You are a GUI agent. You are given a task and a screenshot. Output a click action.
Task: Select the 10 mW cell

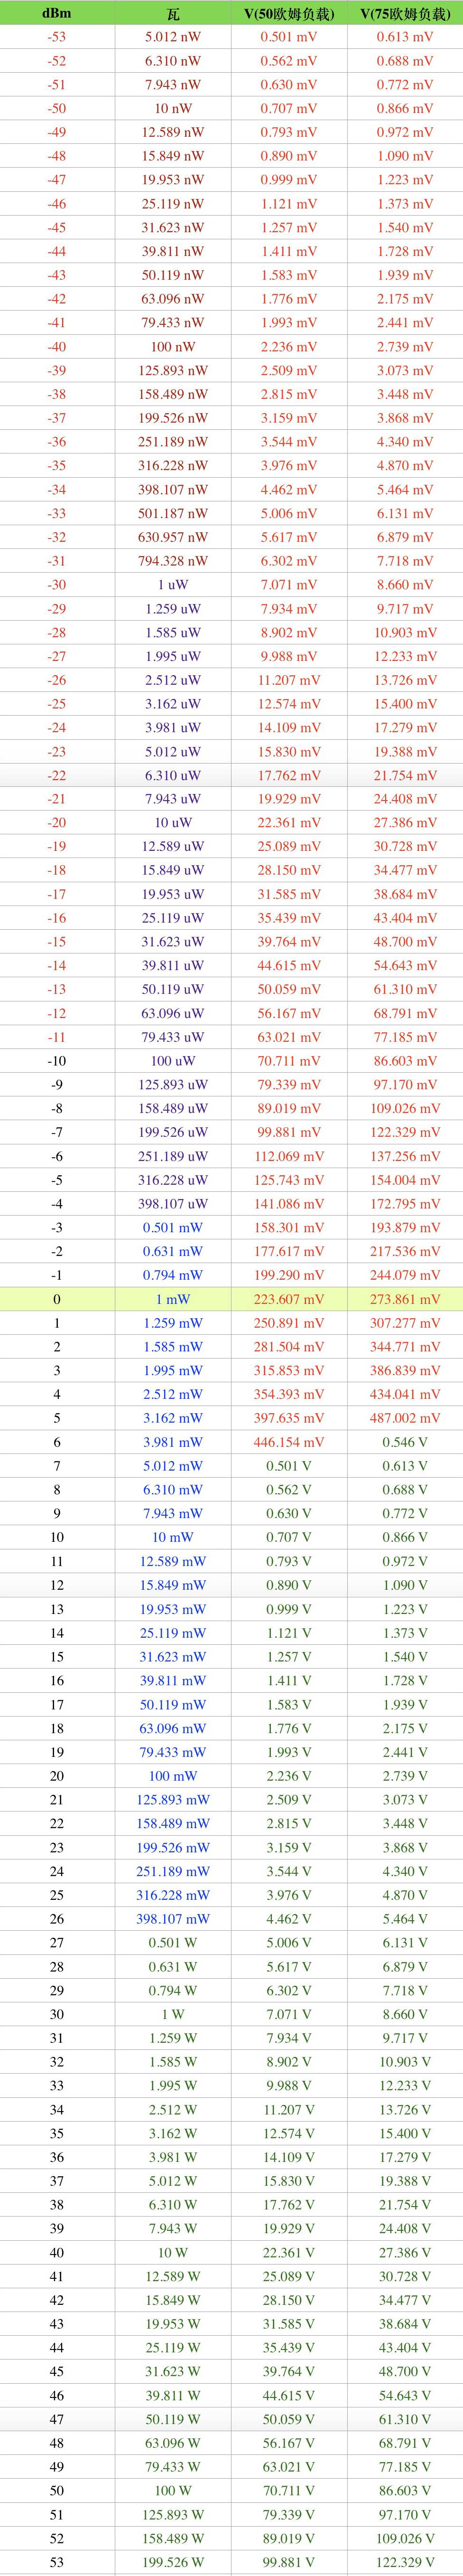(173, 1537)
